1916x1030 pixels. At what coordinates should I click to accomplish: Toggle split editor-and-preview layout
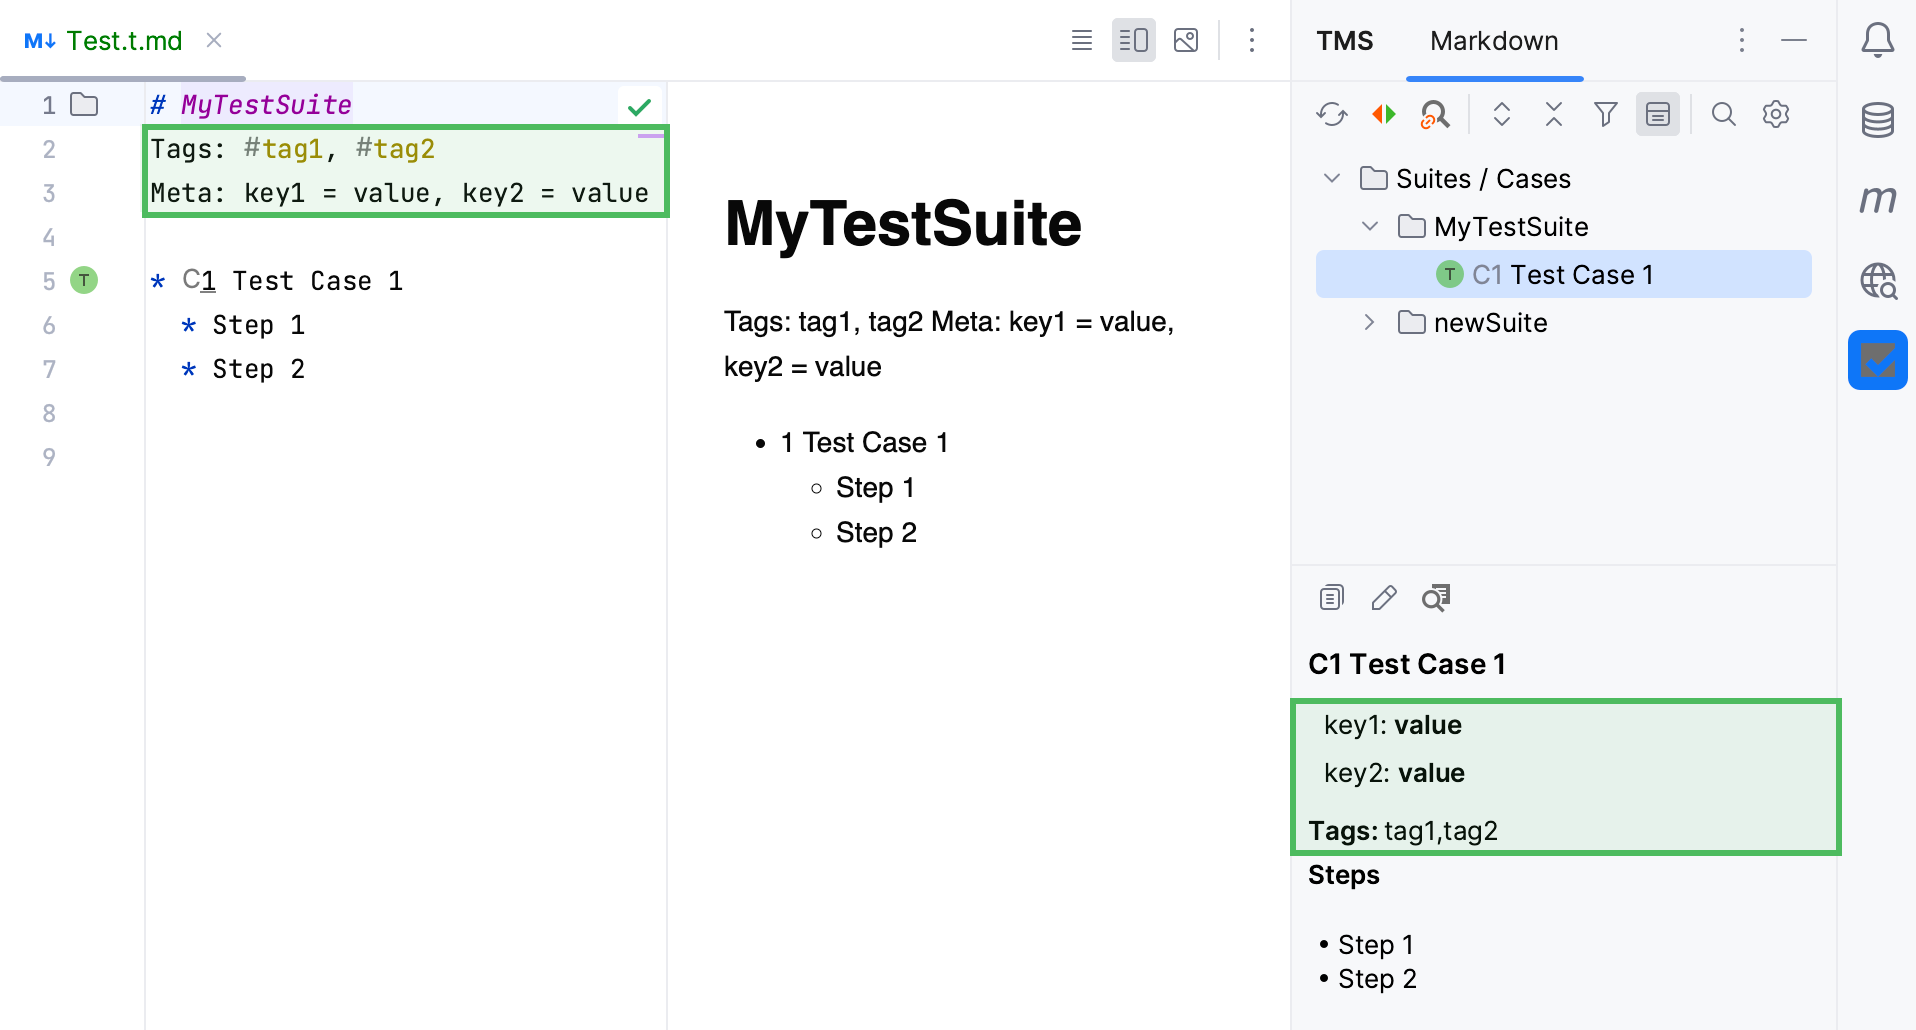pyautogui.click(x=1133, y=40)
